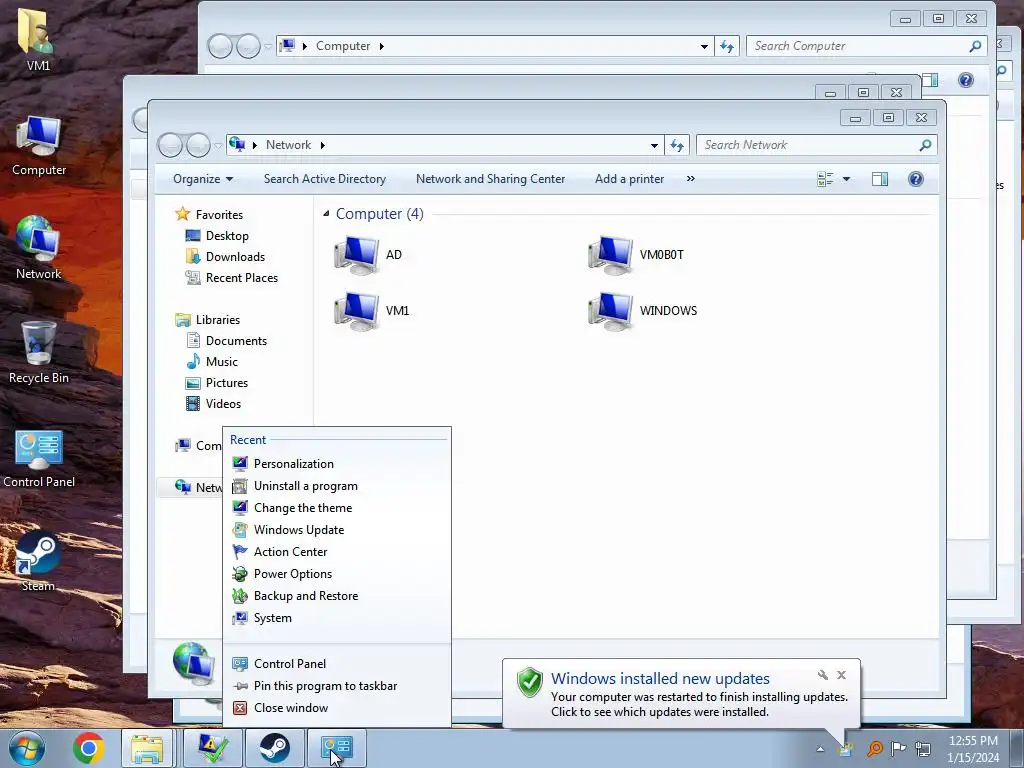Select the Steam desktop shortcut
The image size is (1024, 768).
coord(38,563)
